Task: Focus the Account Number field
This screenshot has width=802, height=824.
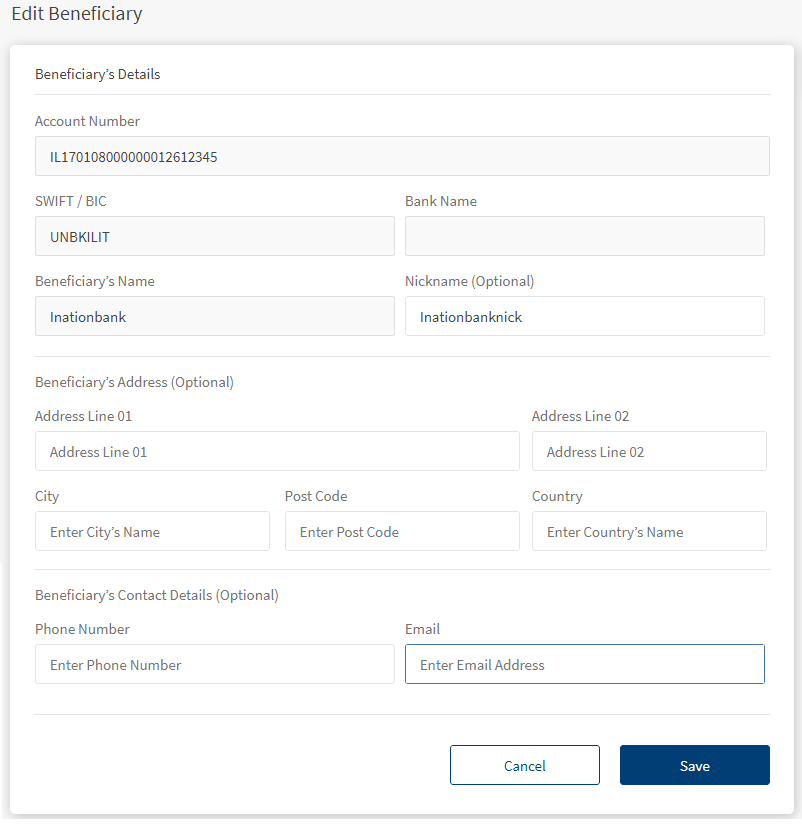Action: coord(401,156)
